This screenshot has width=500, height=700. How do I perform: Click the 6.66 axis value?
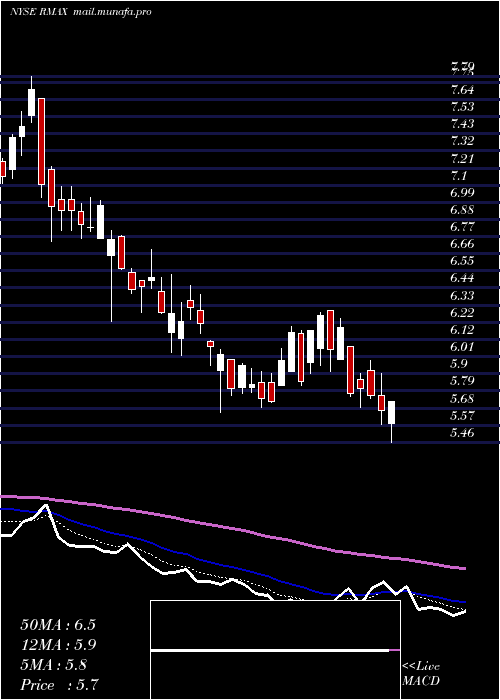pos(462,244)
